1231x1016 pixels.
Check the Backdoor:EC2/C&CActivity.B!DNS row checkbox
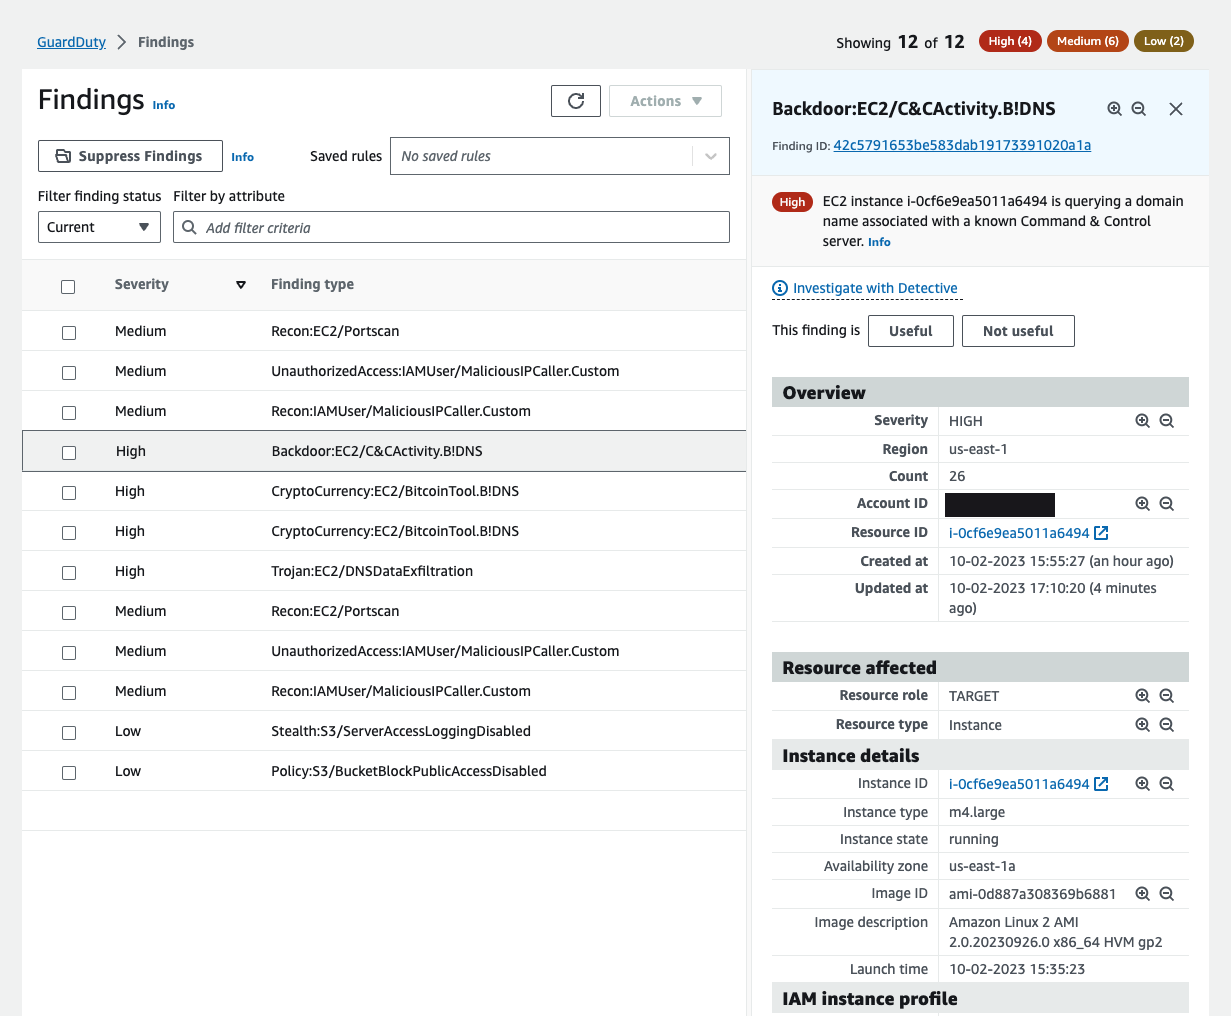[x=69, y=453]
